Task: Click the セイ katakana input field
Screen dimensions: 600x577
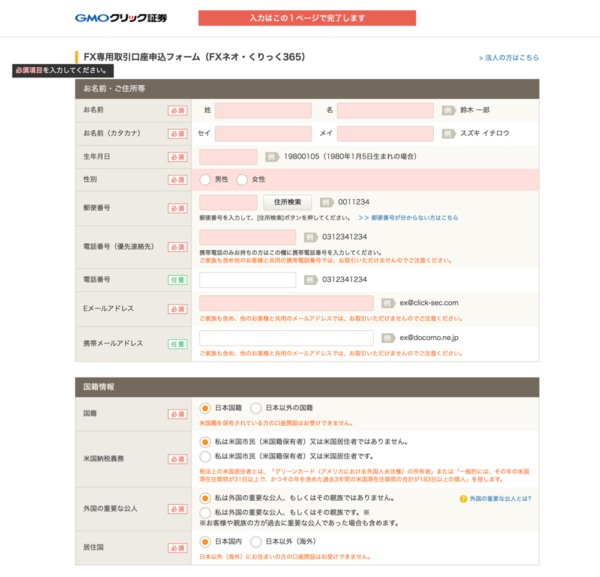Action: click(x=263, y=134)
